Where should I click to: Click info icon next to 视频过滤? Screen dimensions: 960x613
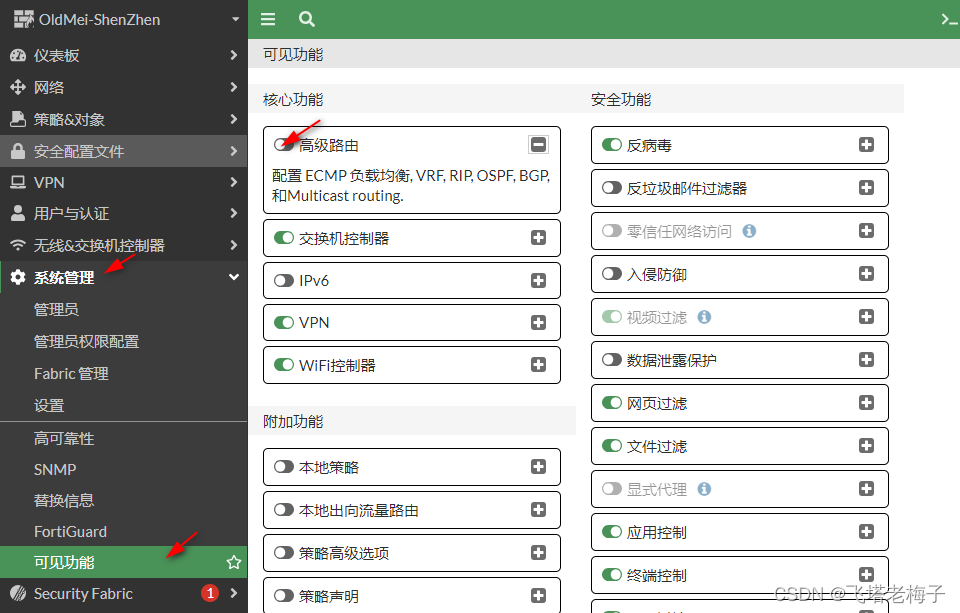[705, 317]
